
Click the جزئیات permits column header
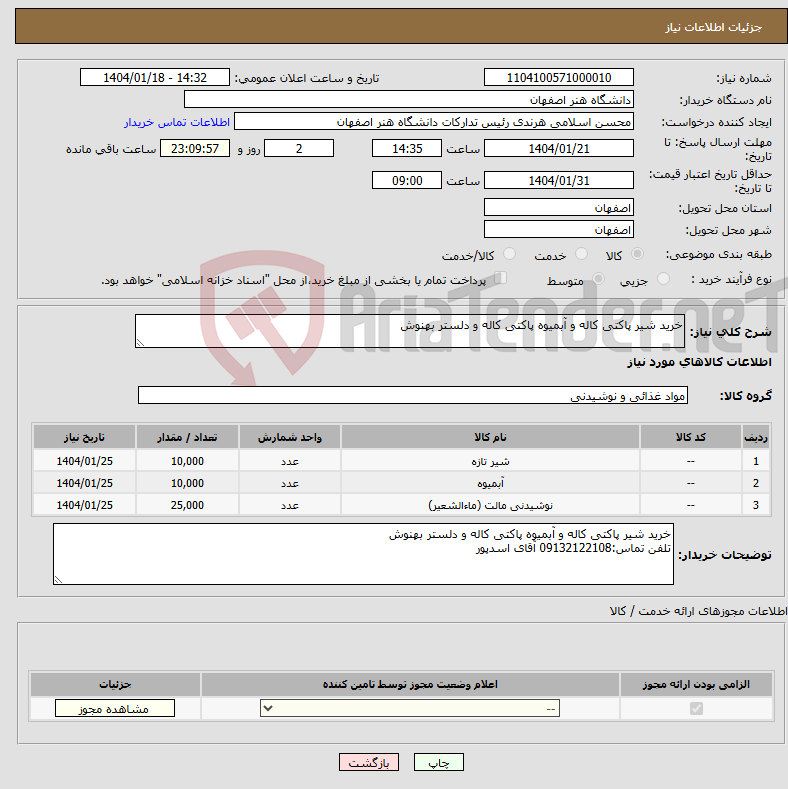pyautogui.click(x=115, y=684)
